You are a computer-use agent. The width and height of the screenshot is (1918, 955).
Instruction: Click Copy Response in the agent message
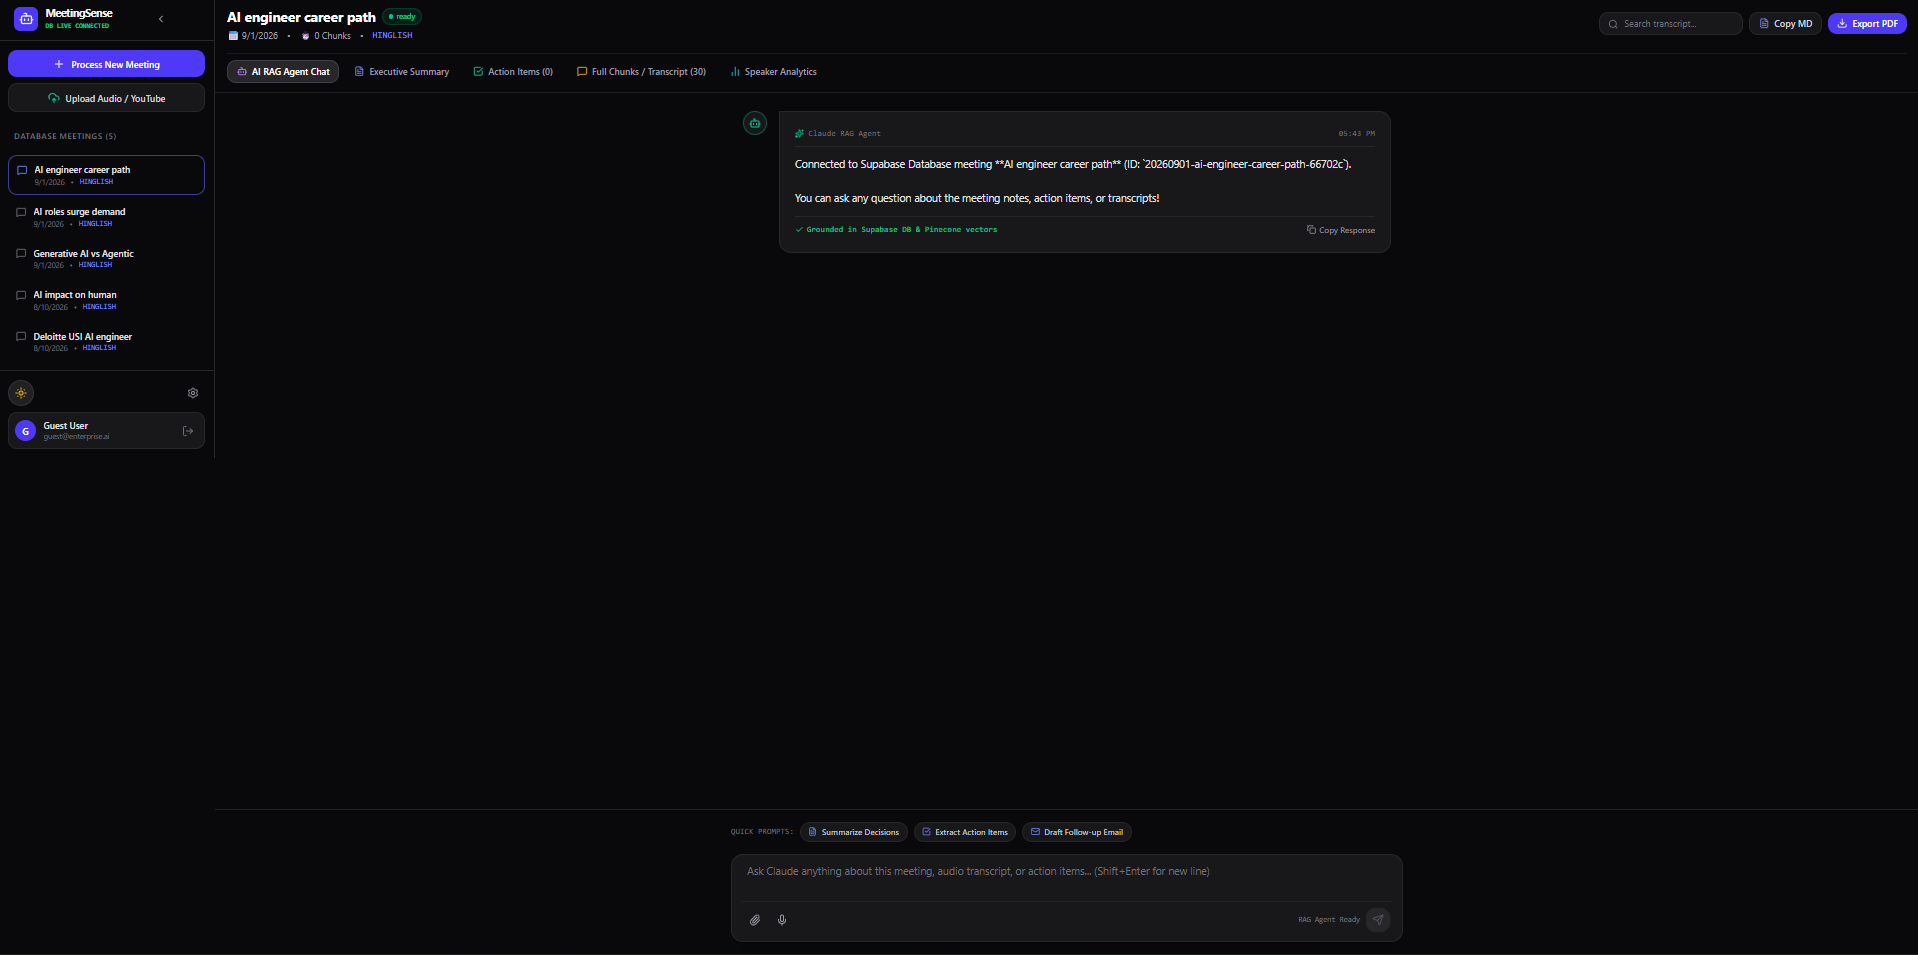point(1340,230)
